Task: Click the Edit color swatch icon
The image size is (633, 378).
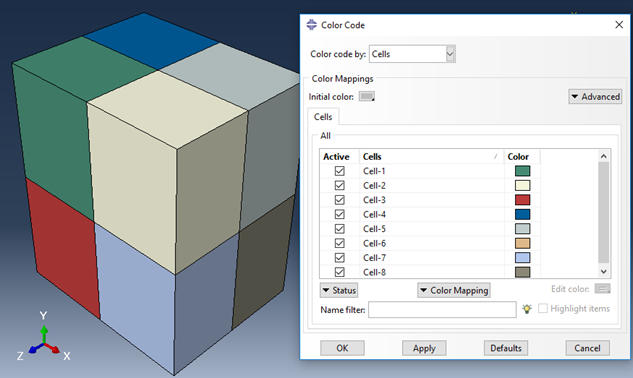Action: coord(603,289)
